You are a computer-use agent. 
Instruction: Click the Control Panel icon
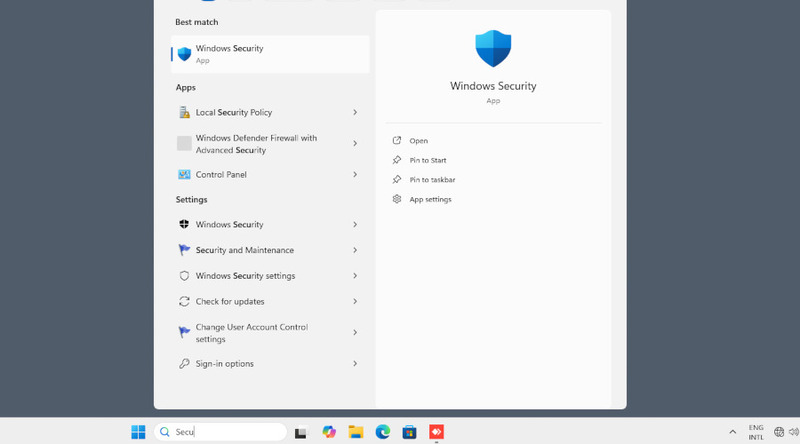click(x=184, y=175)
